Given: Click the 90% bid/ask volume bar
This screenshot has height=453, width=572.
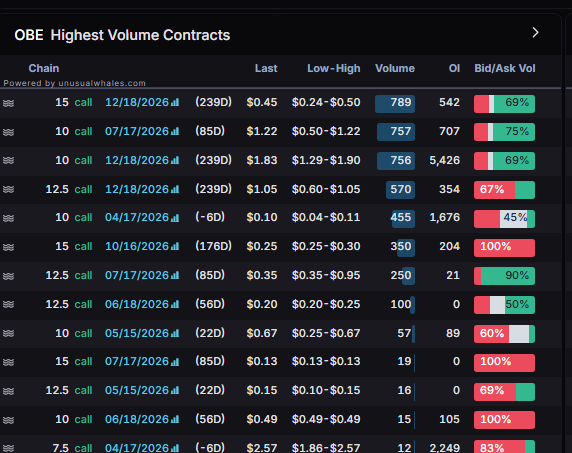Looking at the screenshot, I should [505, 276].
